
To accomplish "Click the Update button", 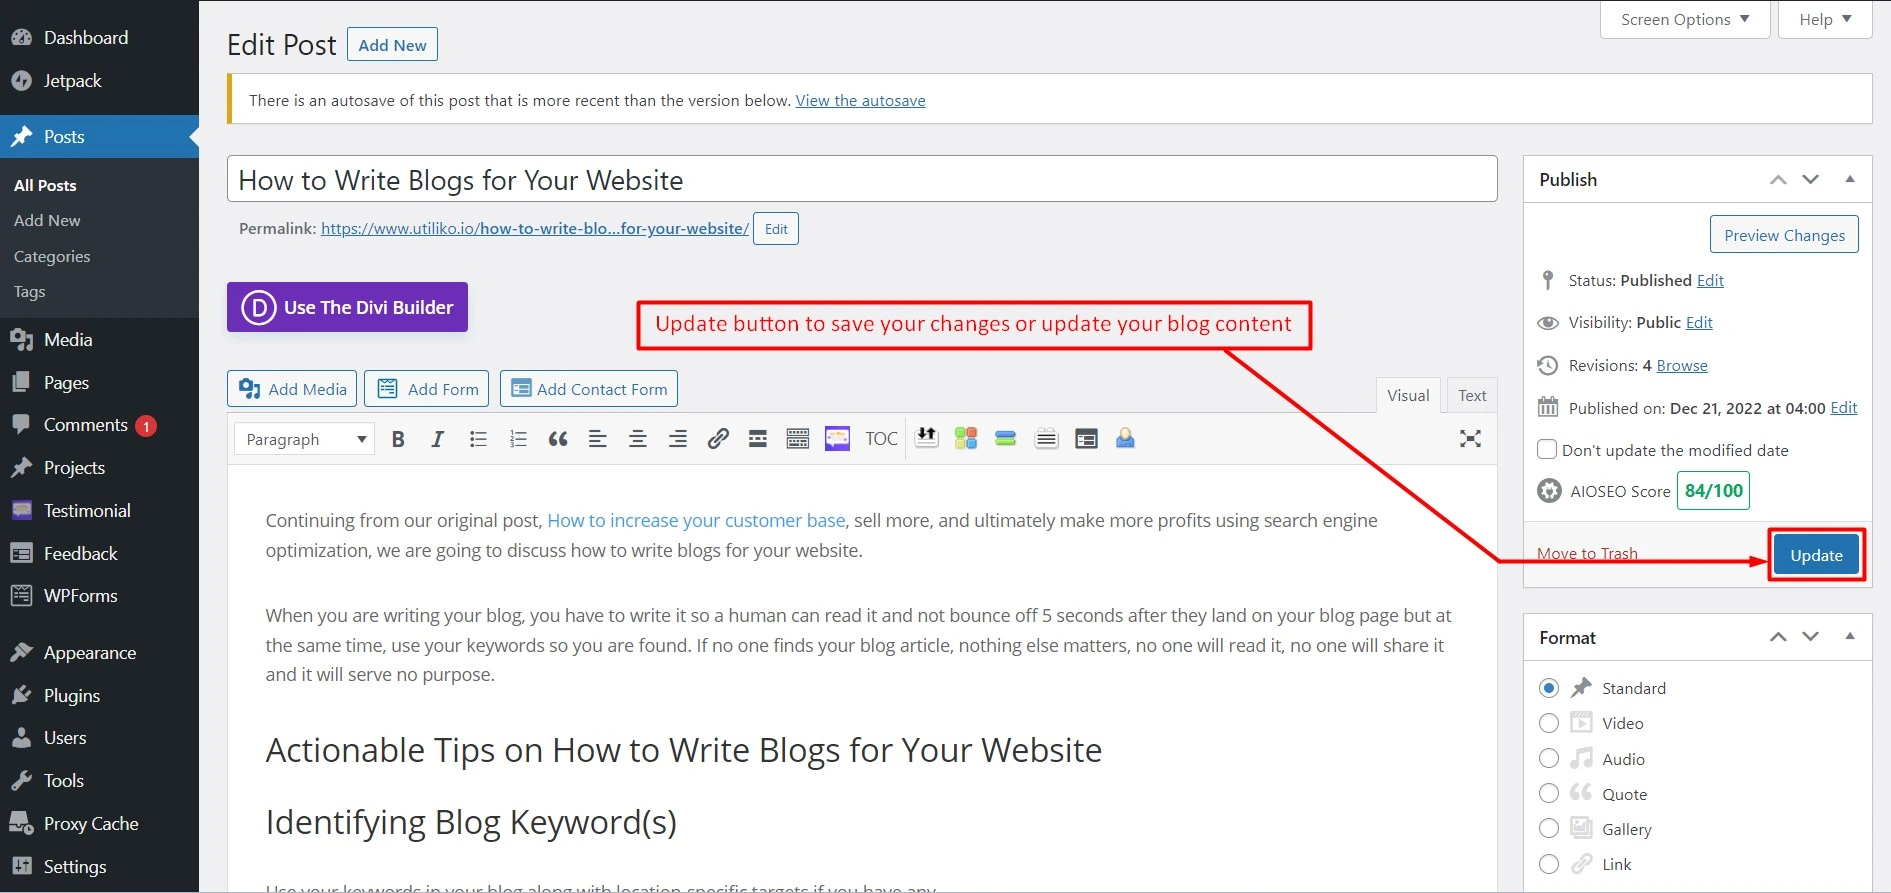I will 1815,555.
